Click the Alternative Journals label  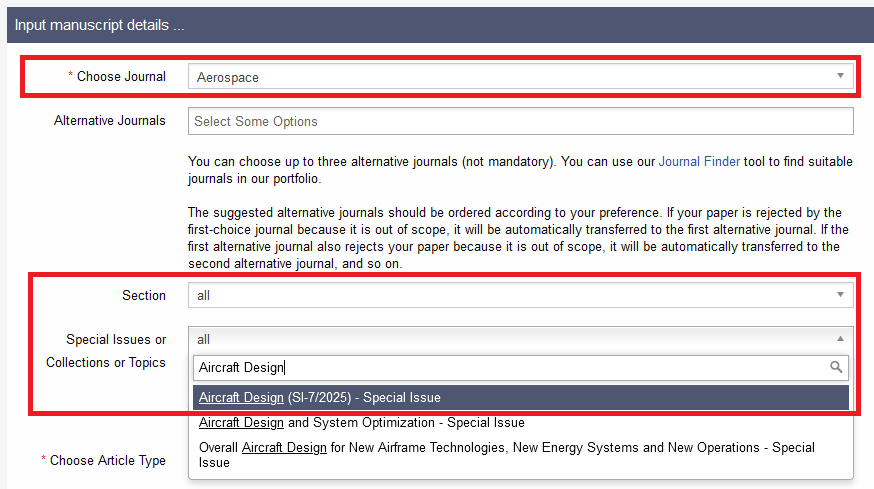110,120
